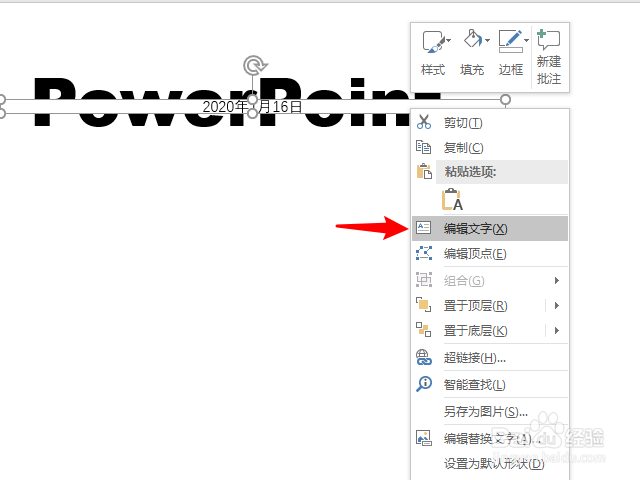
Task: Click the 边框 outline pen icon
Action: (510, 41)
